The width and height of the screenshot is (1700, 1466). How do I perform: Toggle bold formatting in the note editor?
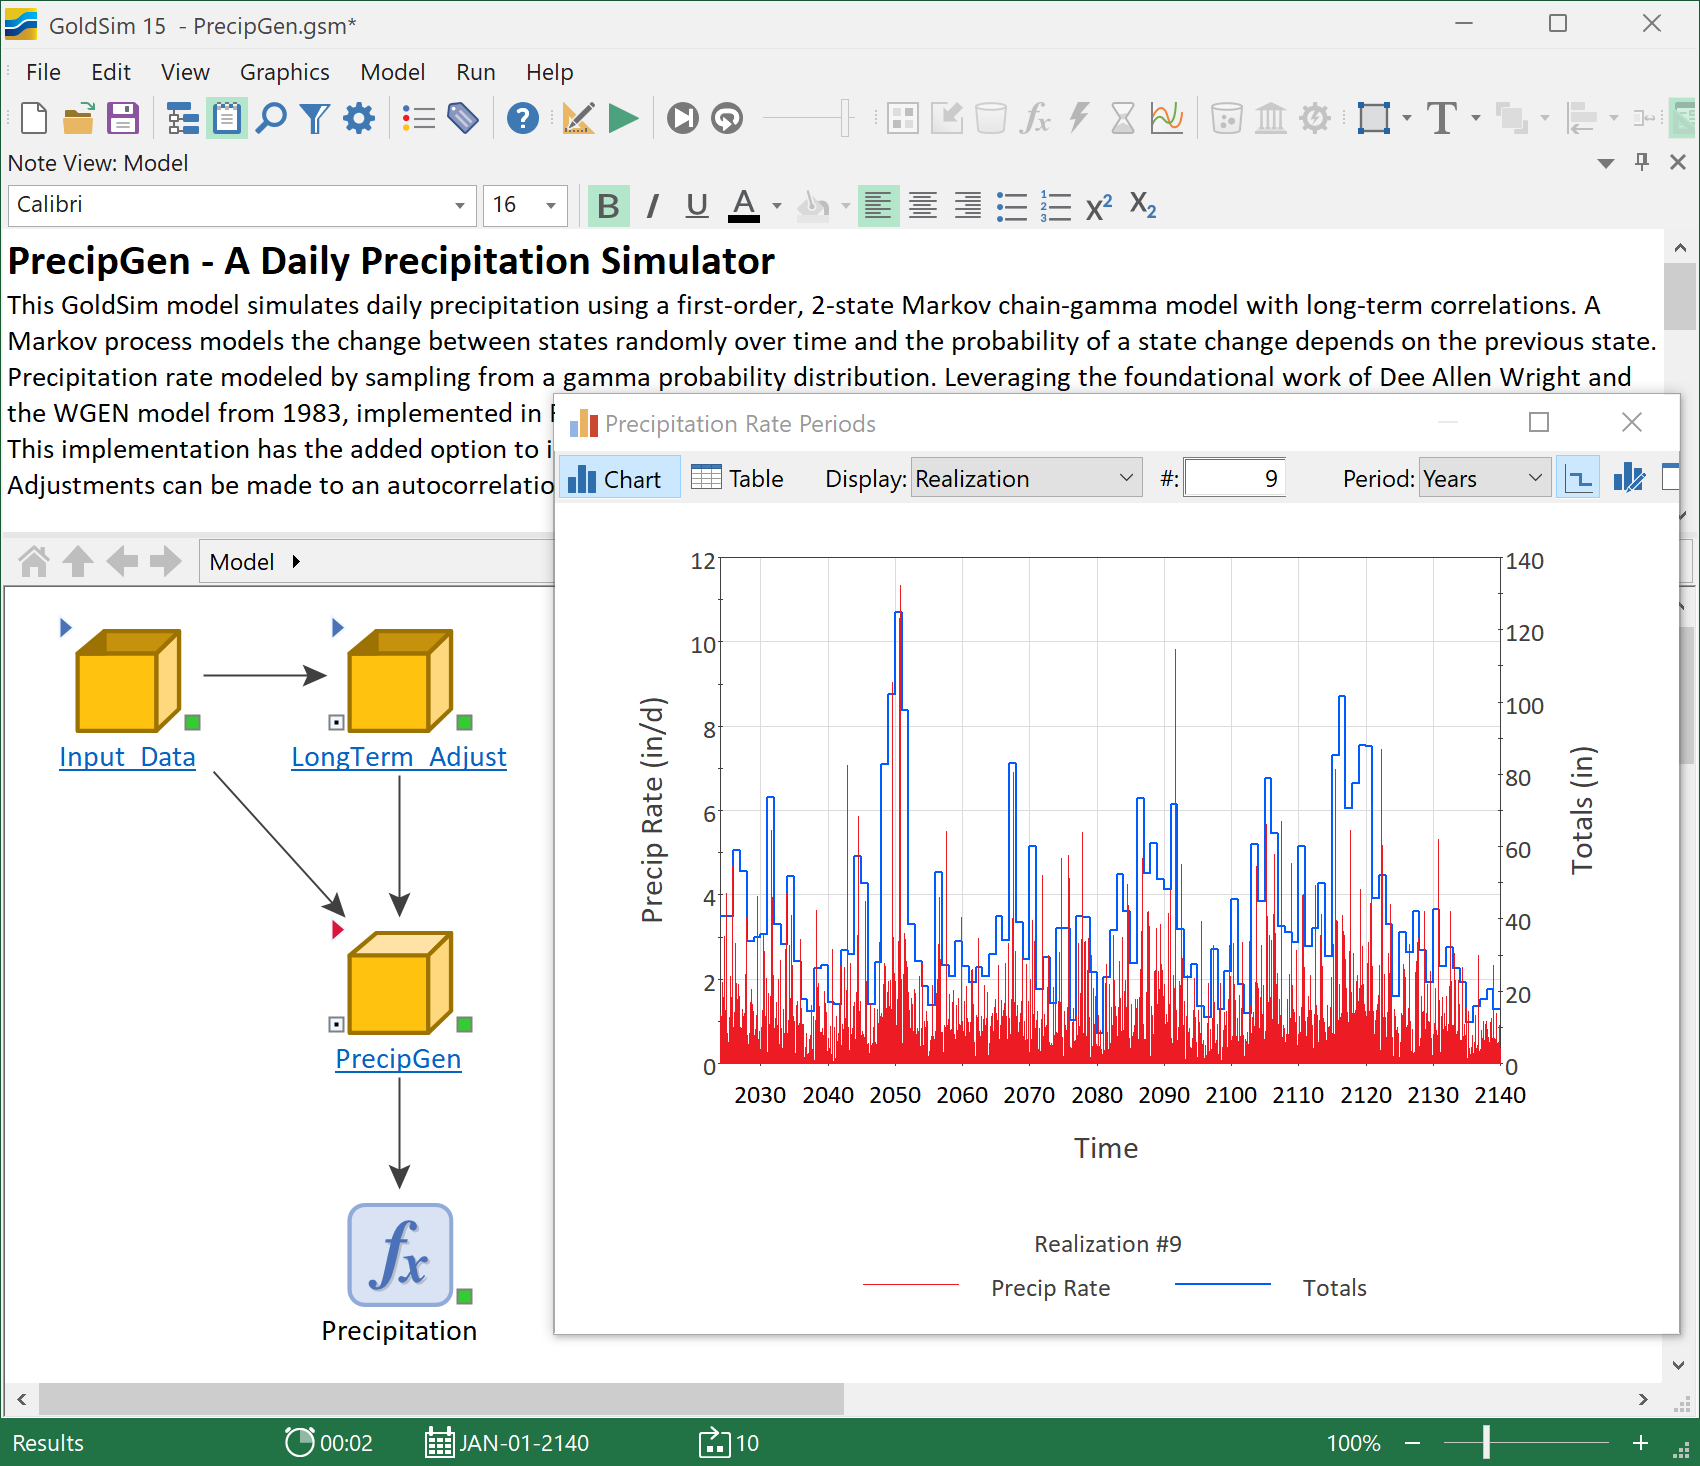pos(607,206)
